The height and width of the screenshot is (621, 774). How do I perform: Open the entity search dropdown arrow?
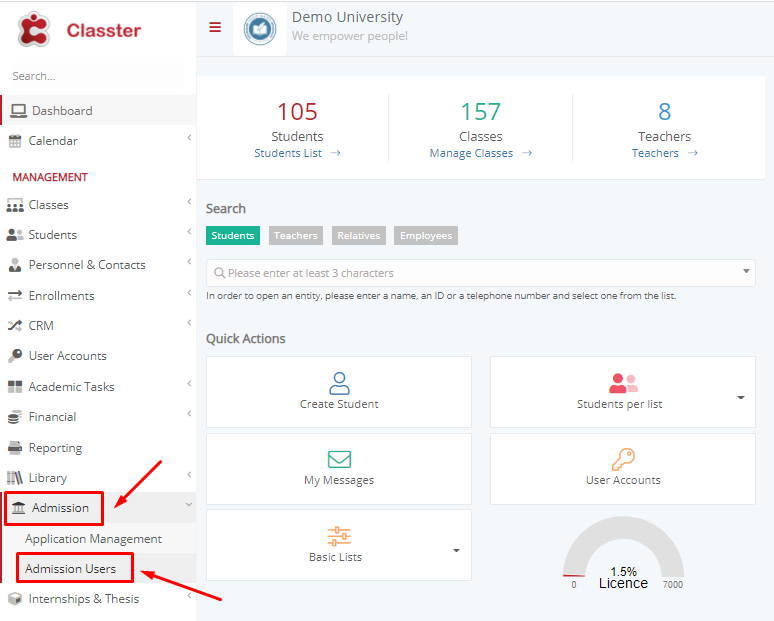[x=746, y=271]
